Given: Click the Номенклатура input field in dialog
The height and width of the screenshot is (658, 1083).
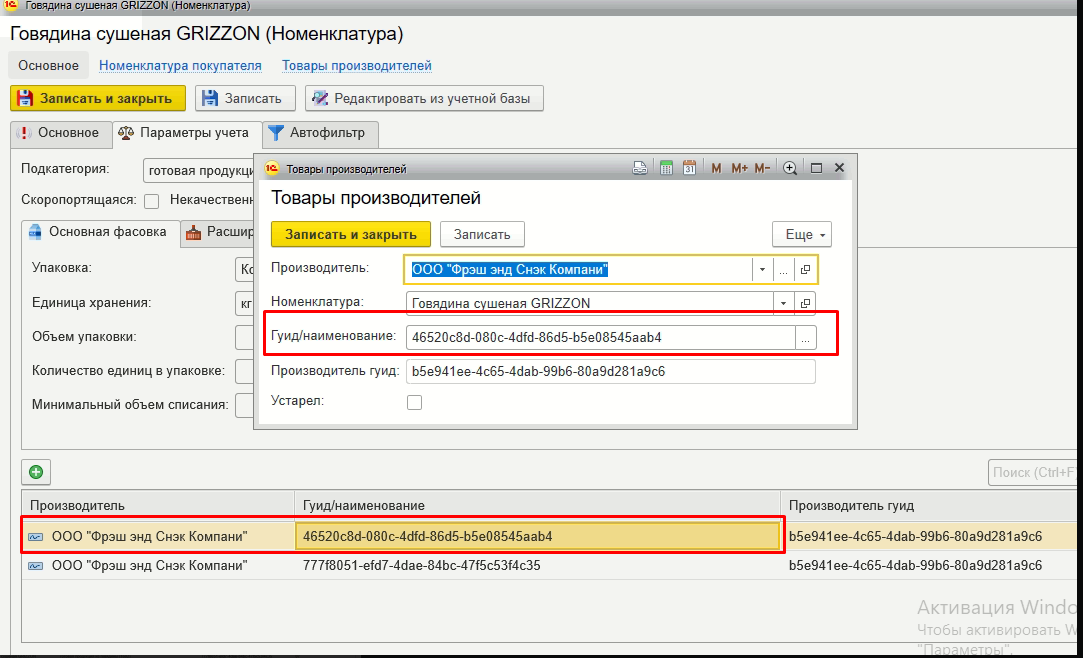Looking at the screenshot, I should pos(590,303).
